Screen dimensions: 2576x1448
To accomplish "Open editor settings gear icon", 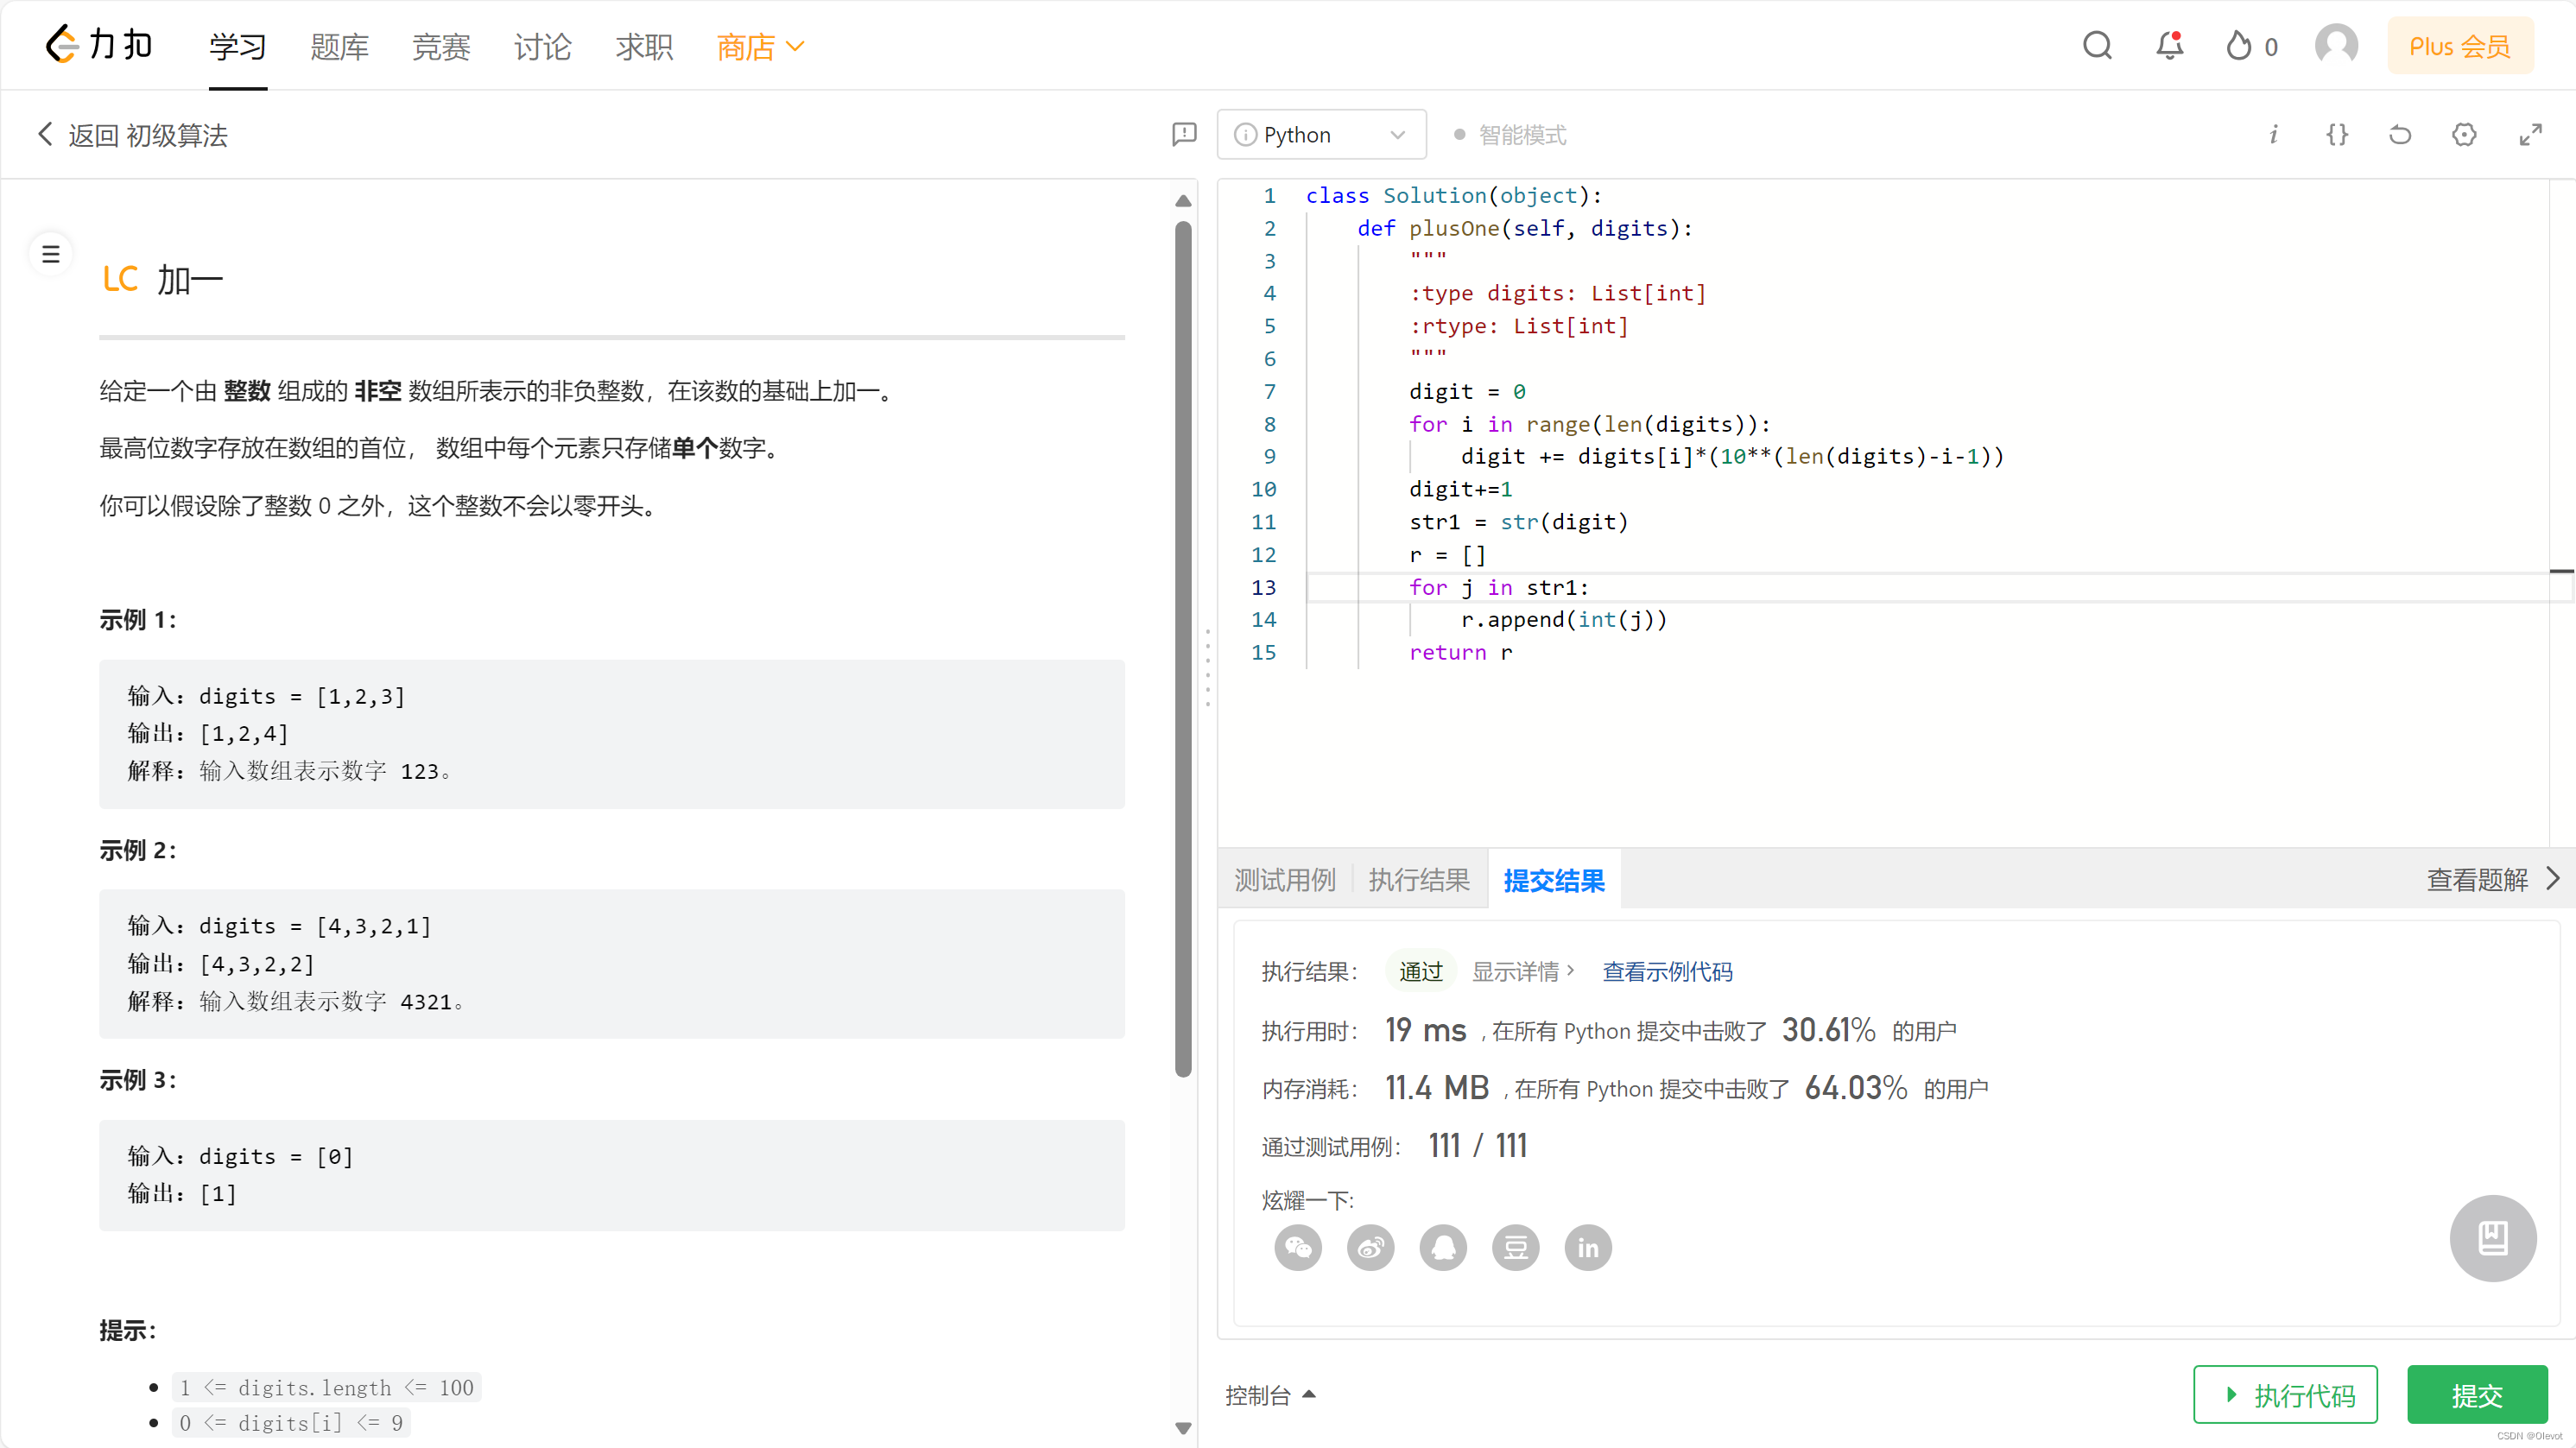I will [x=2464, y=134].
